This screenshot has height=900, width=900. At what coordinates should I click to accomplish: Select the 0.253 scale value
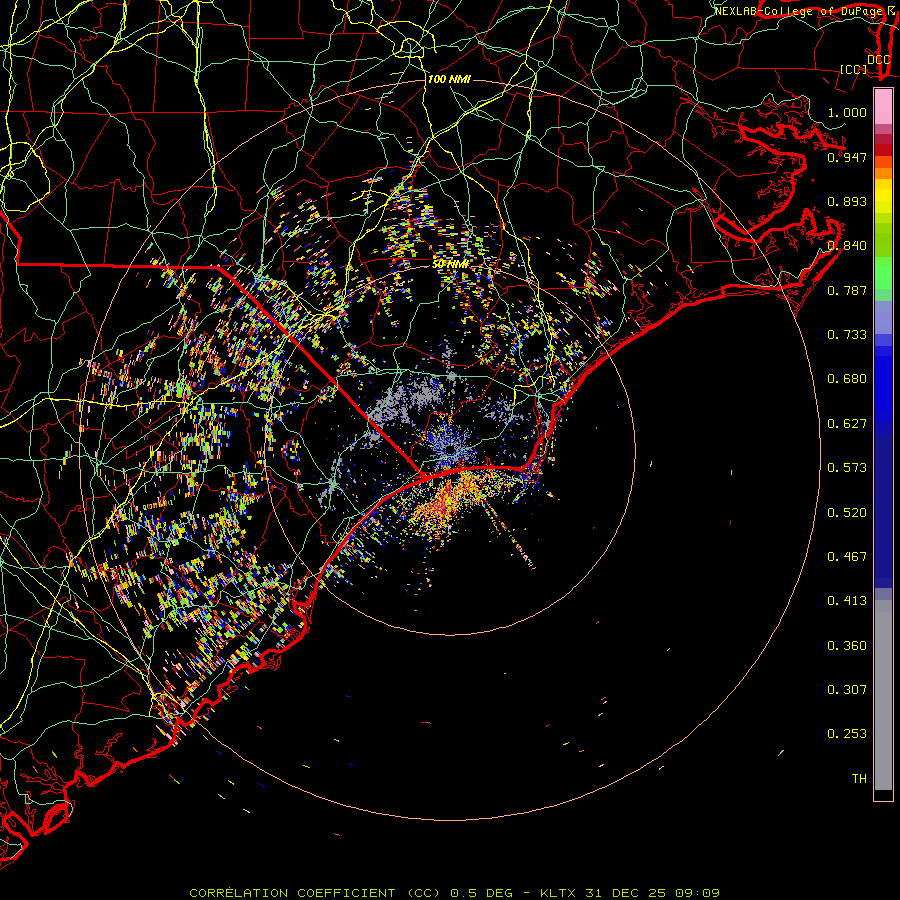pos(847,734)
